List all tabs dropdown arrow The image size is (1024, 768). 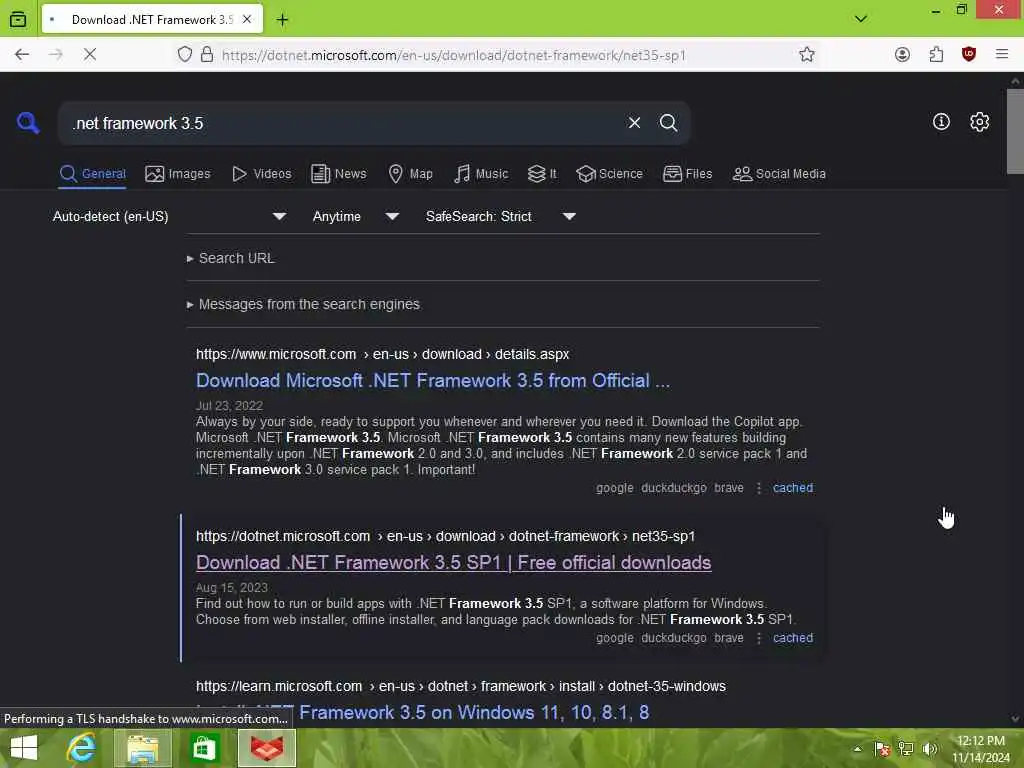pos(861,19)
